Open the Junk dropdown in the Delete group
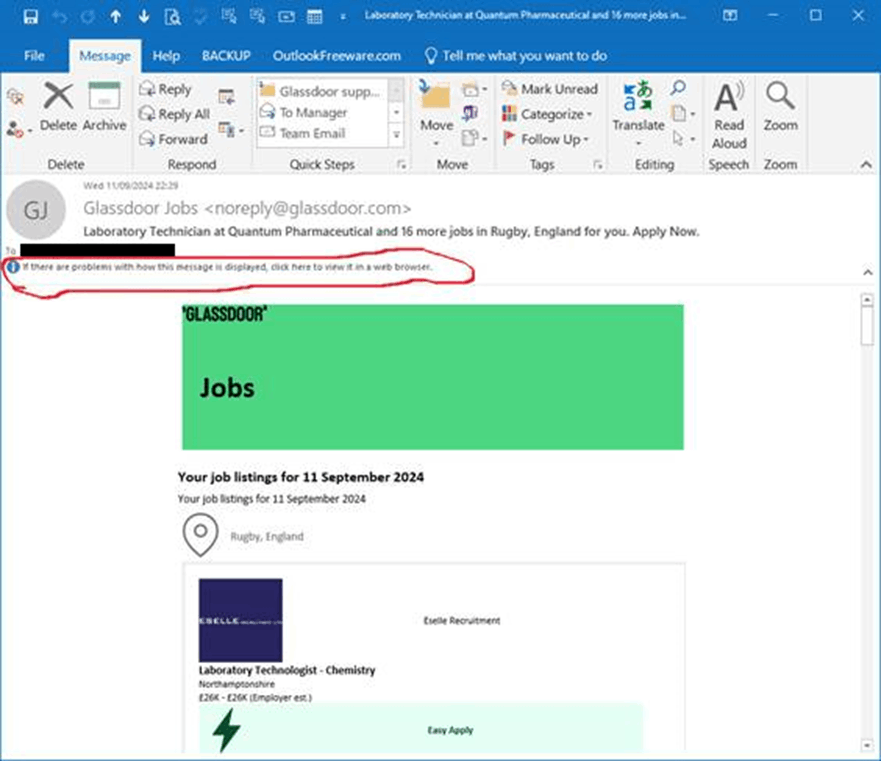The image size is (881, 761). [19, 130]
